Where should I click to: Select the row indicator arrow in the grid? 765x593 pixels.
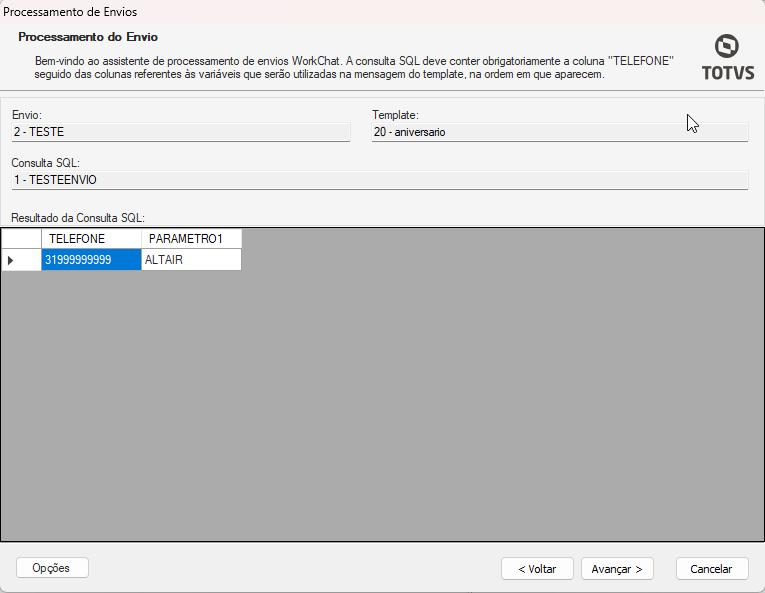tap(12, 260)
